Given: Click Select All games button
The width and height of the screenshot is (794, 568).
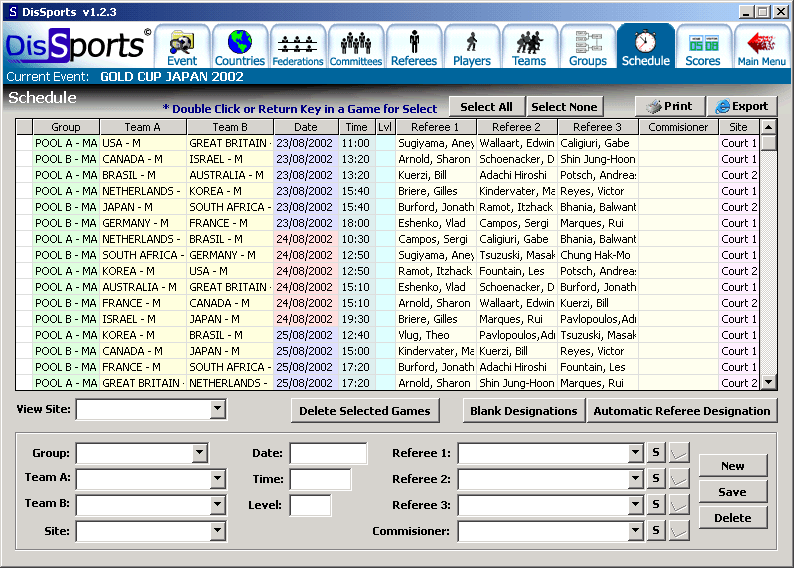Looking at the screenshot, I should tap(487, 107).
